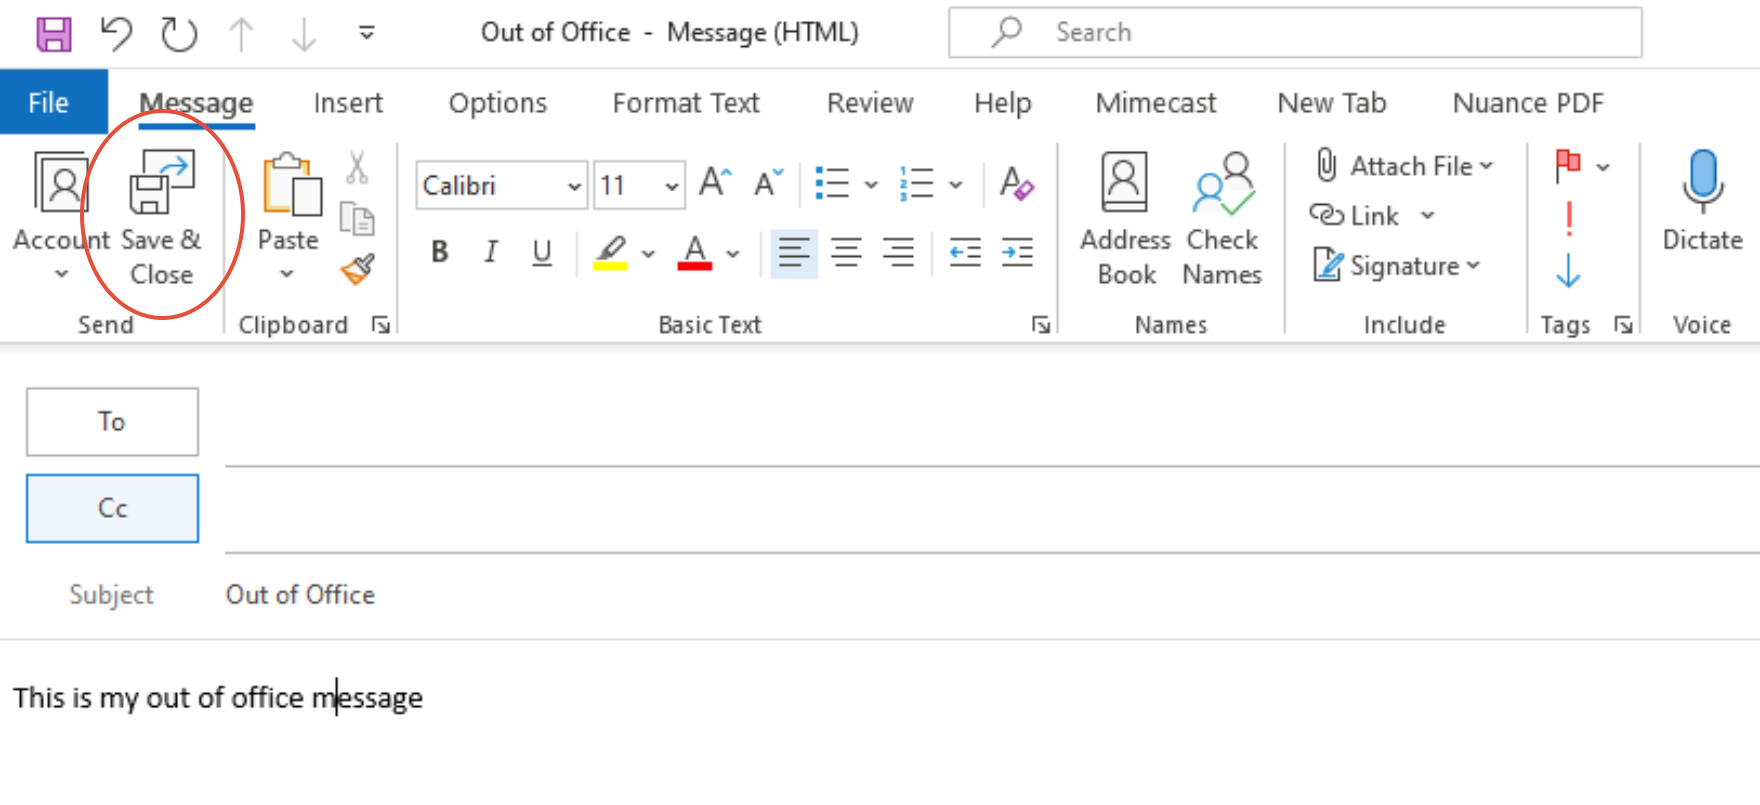Click the Follow Up flag icon
1760x805 pixels.
(1568, 166)
